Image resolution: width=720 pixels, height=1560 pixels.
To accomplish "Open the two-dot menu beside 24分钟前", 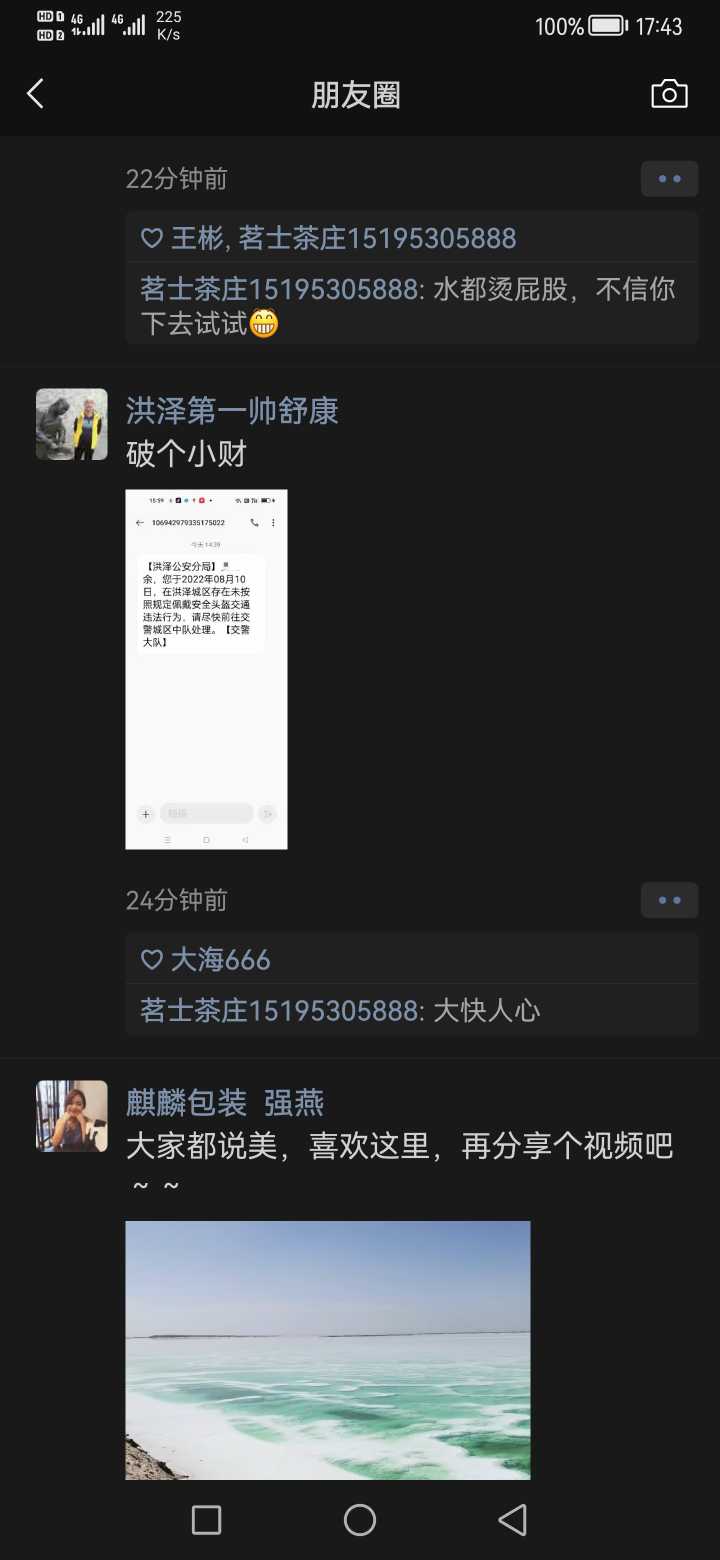I will click(x=669, y=901).
